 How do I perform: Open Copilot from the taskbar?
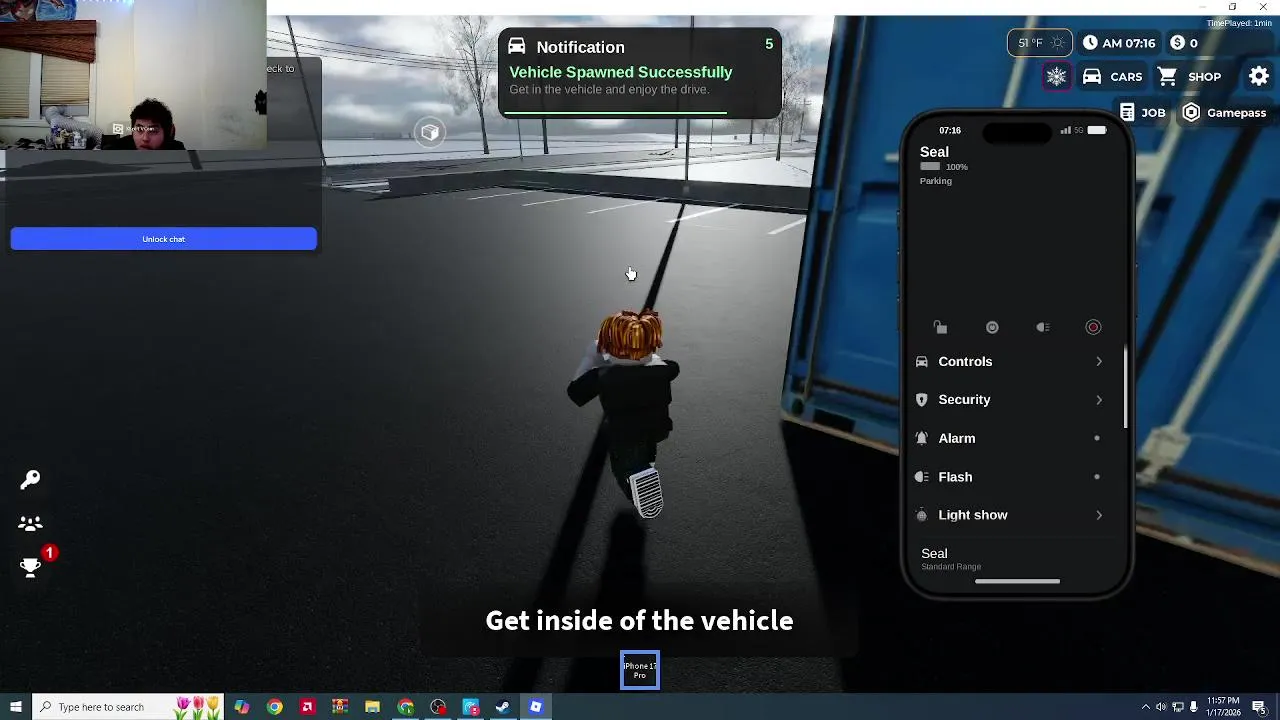click(x=242, y=707)
